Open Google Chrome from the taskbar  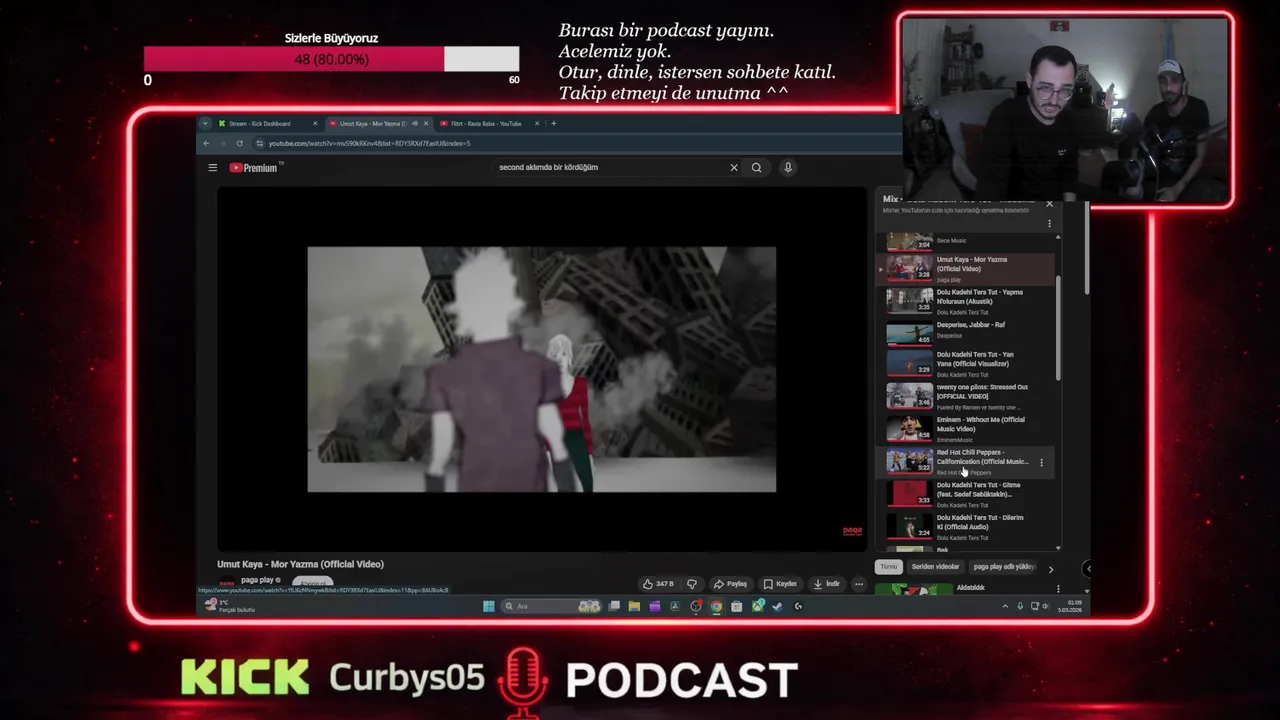coord(716,606)
